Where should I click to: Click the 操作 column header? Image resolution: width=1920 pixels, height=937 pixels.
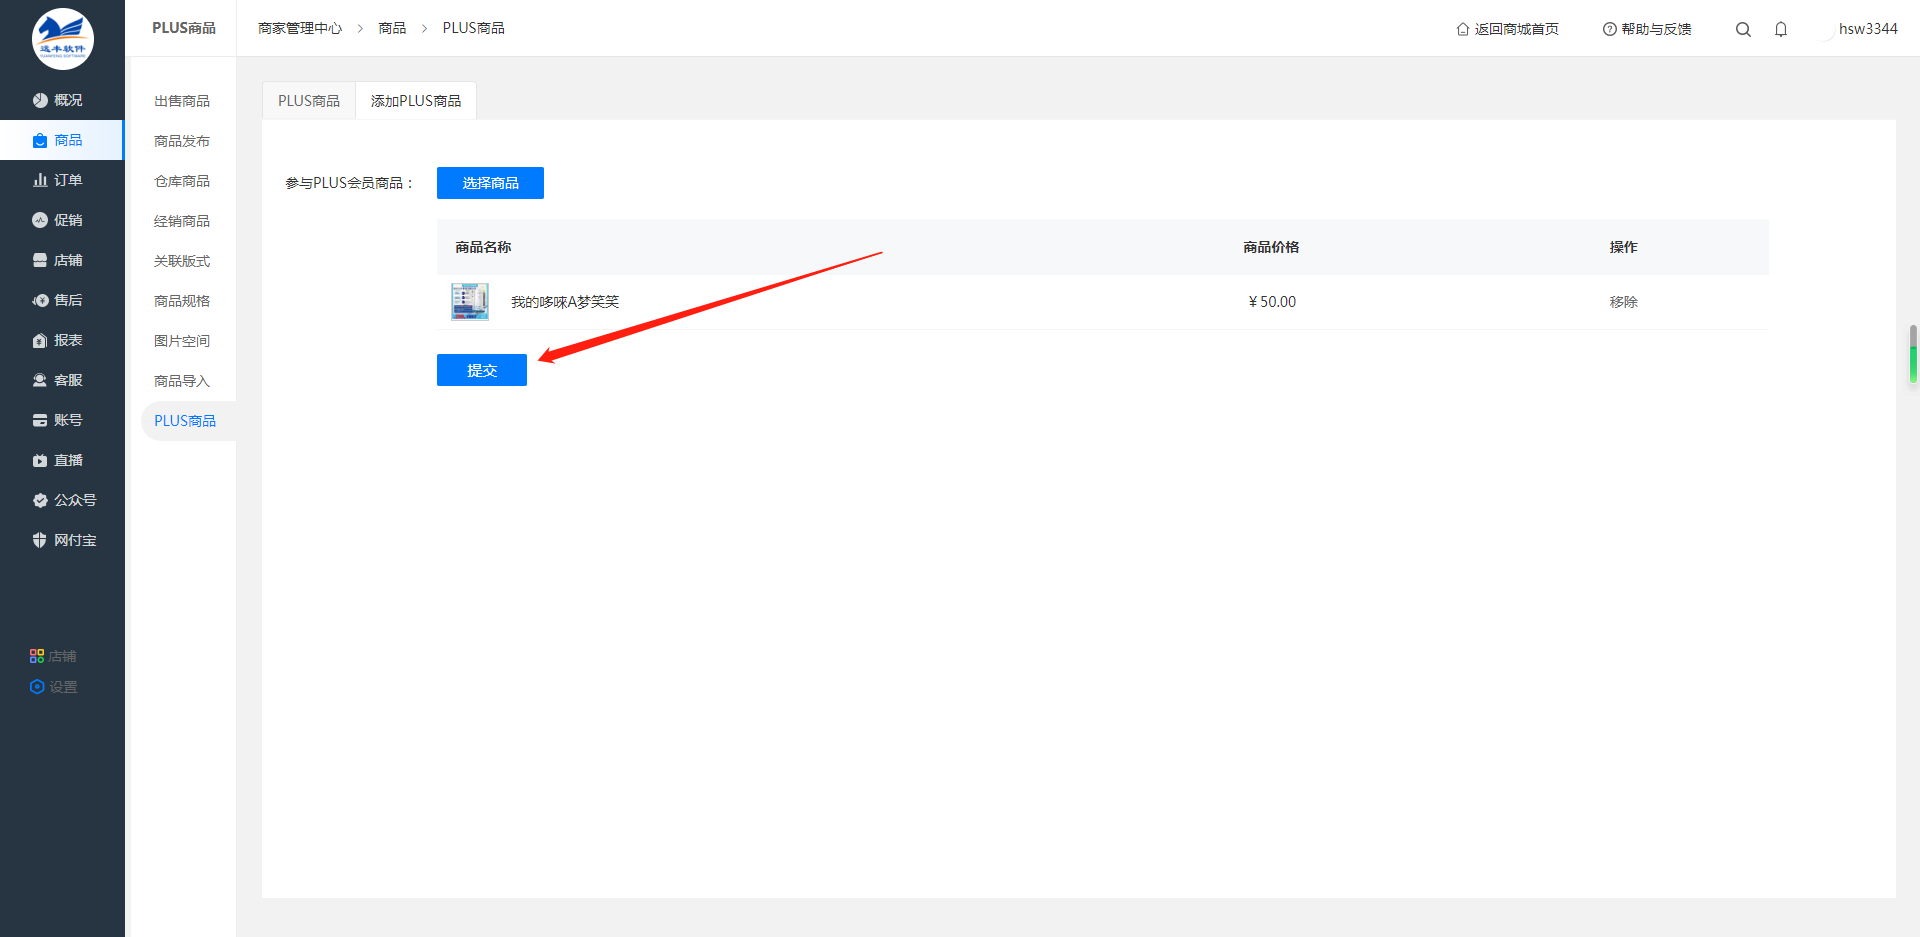1623,247
